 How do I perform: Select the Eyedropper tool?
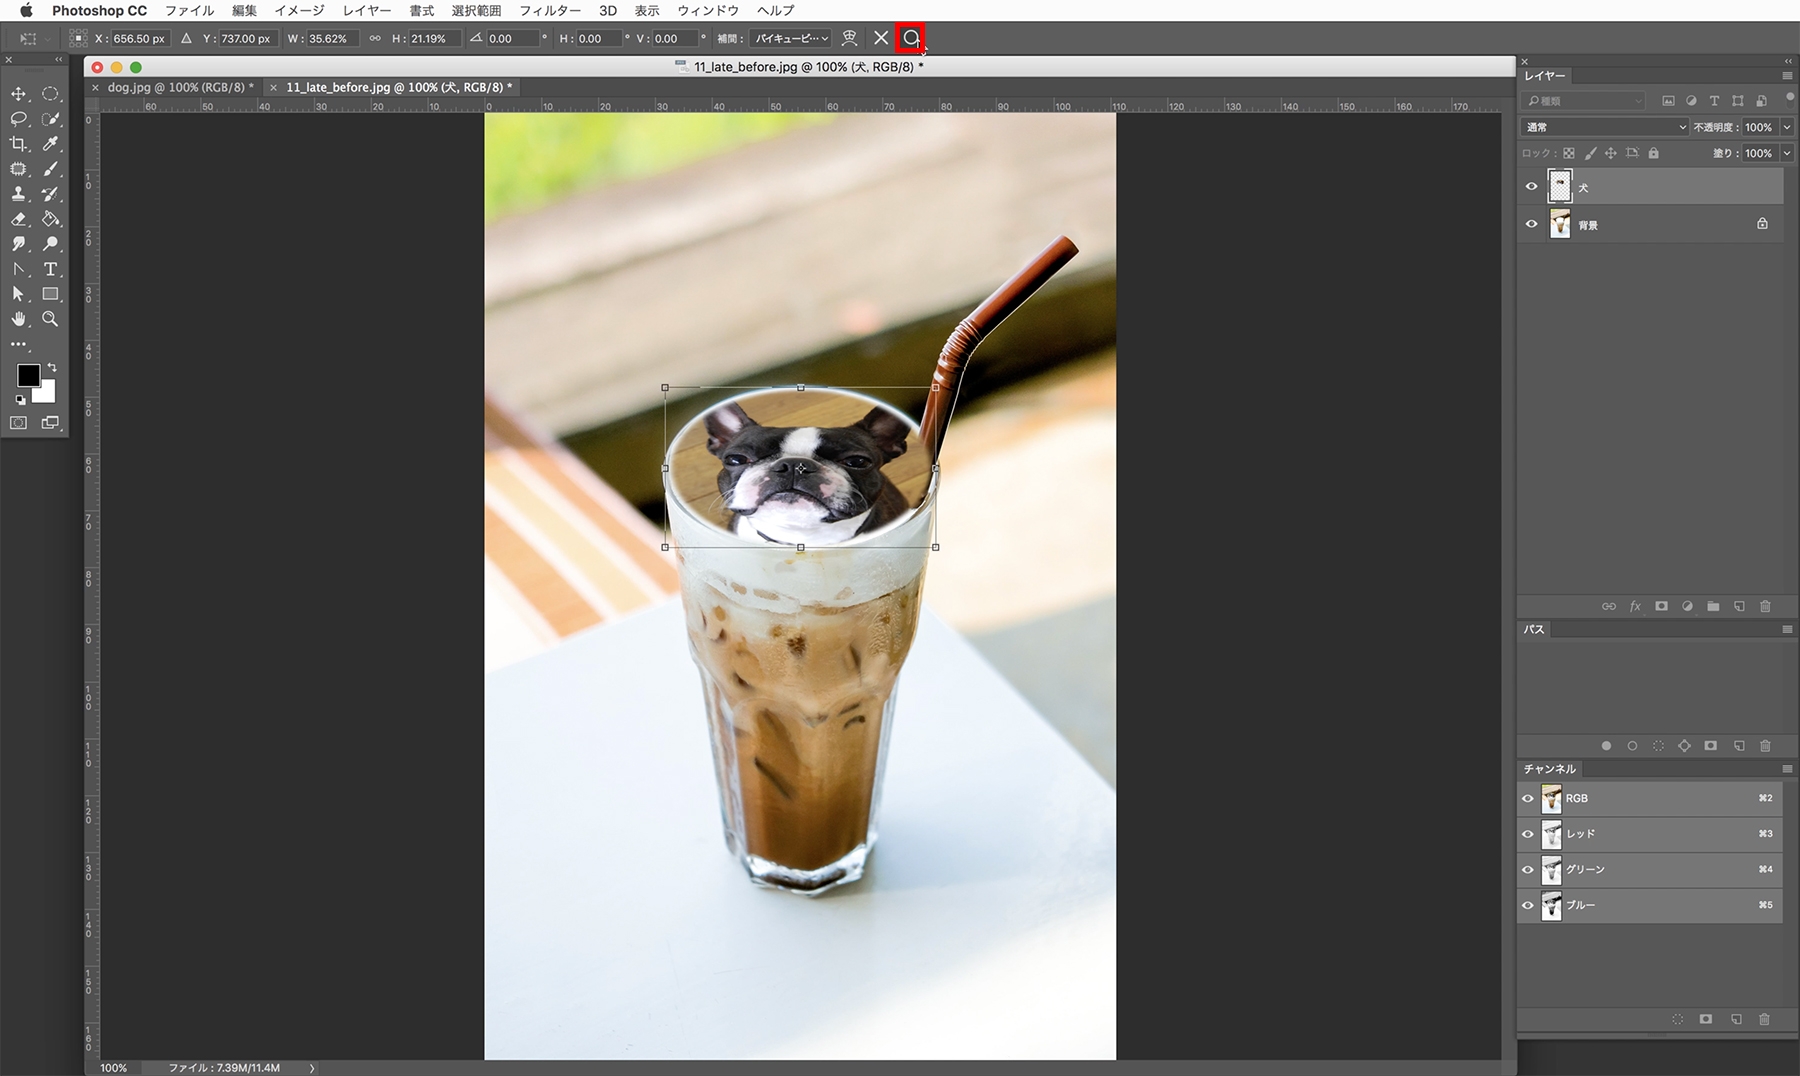point(50,144)
